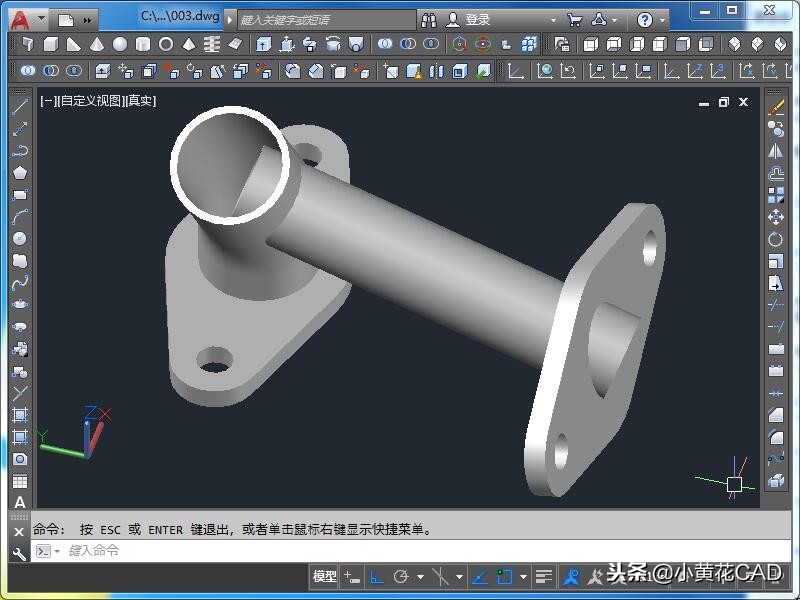
Task: Activate the Extrude tool
Action: pos(263,44)
